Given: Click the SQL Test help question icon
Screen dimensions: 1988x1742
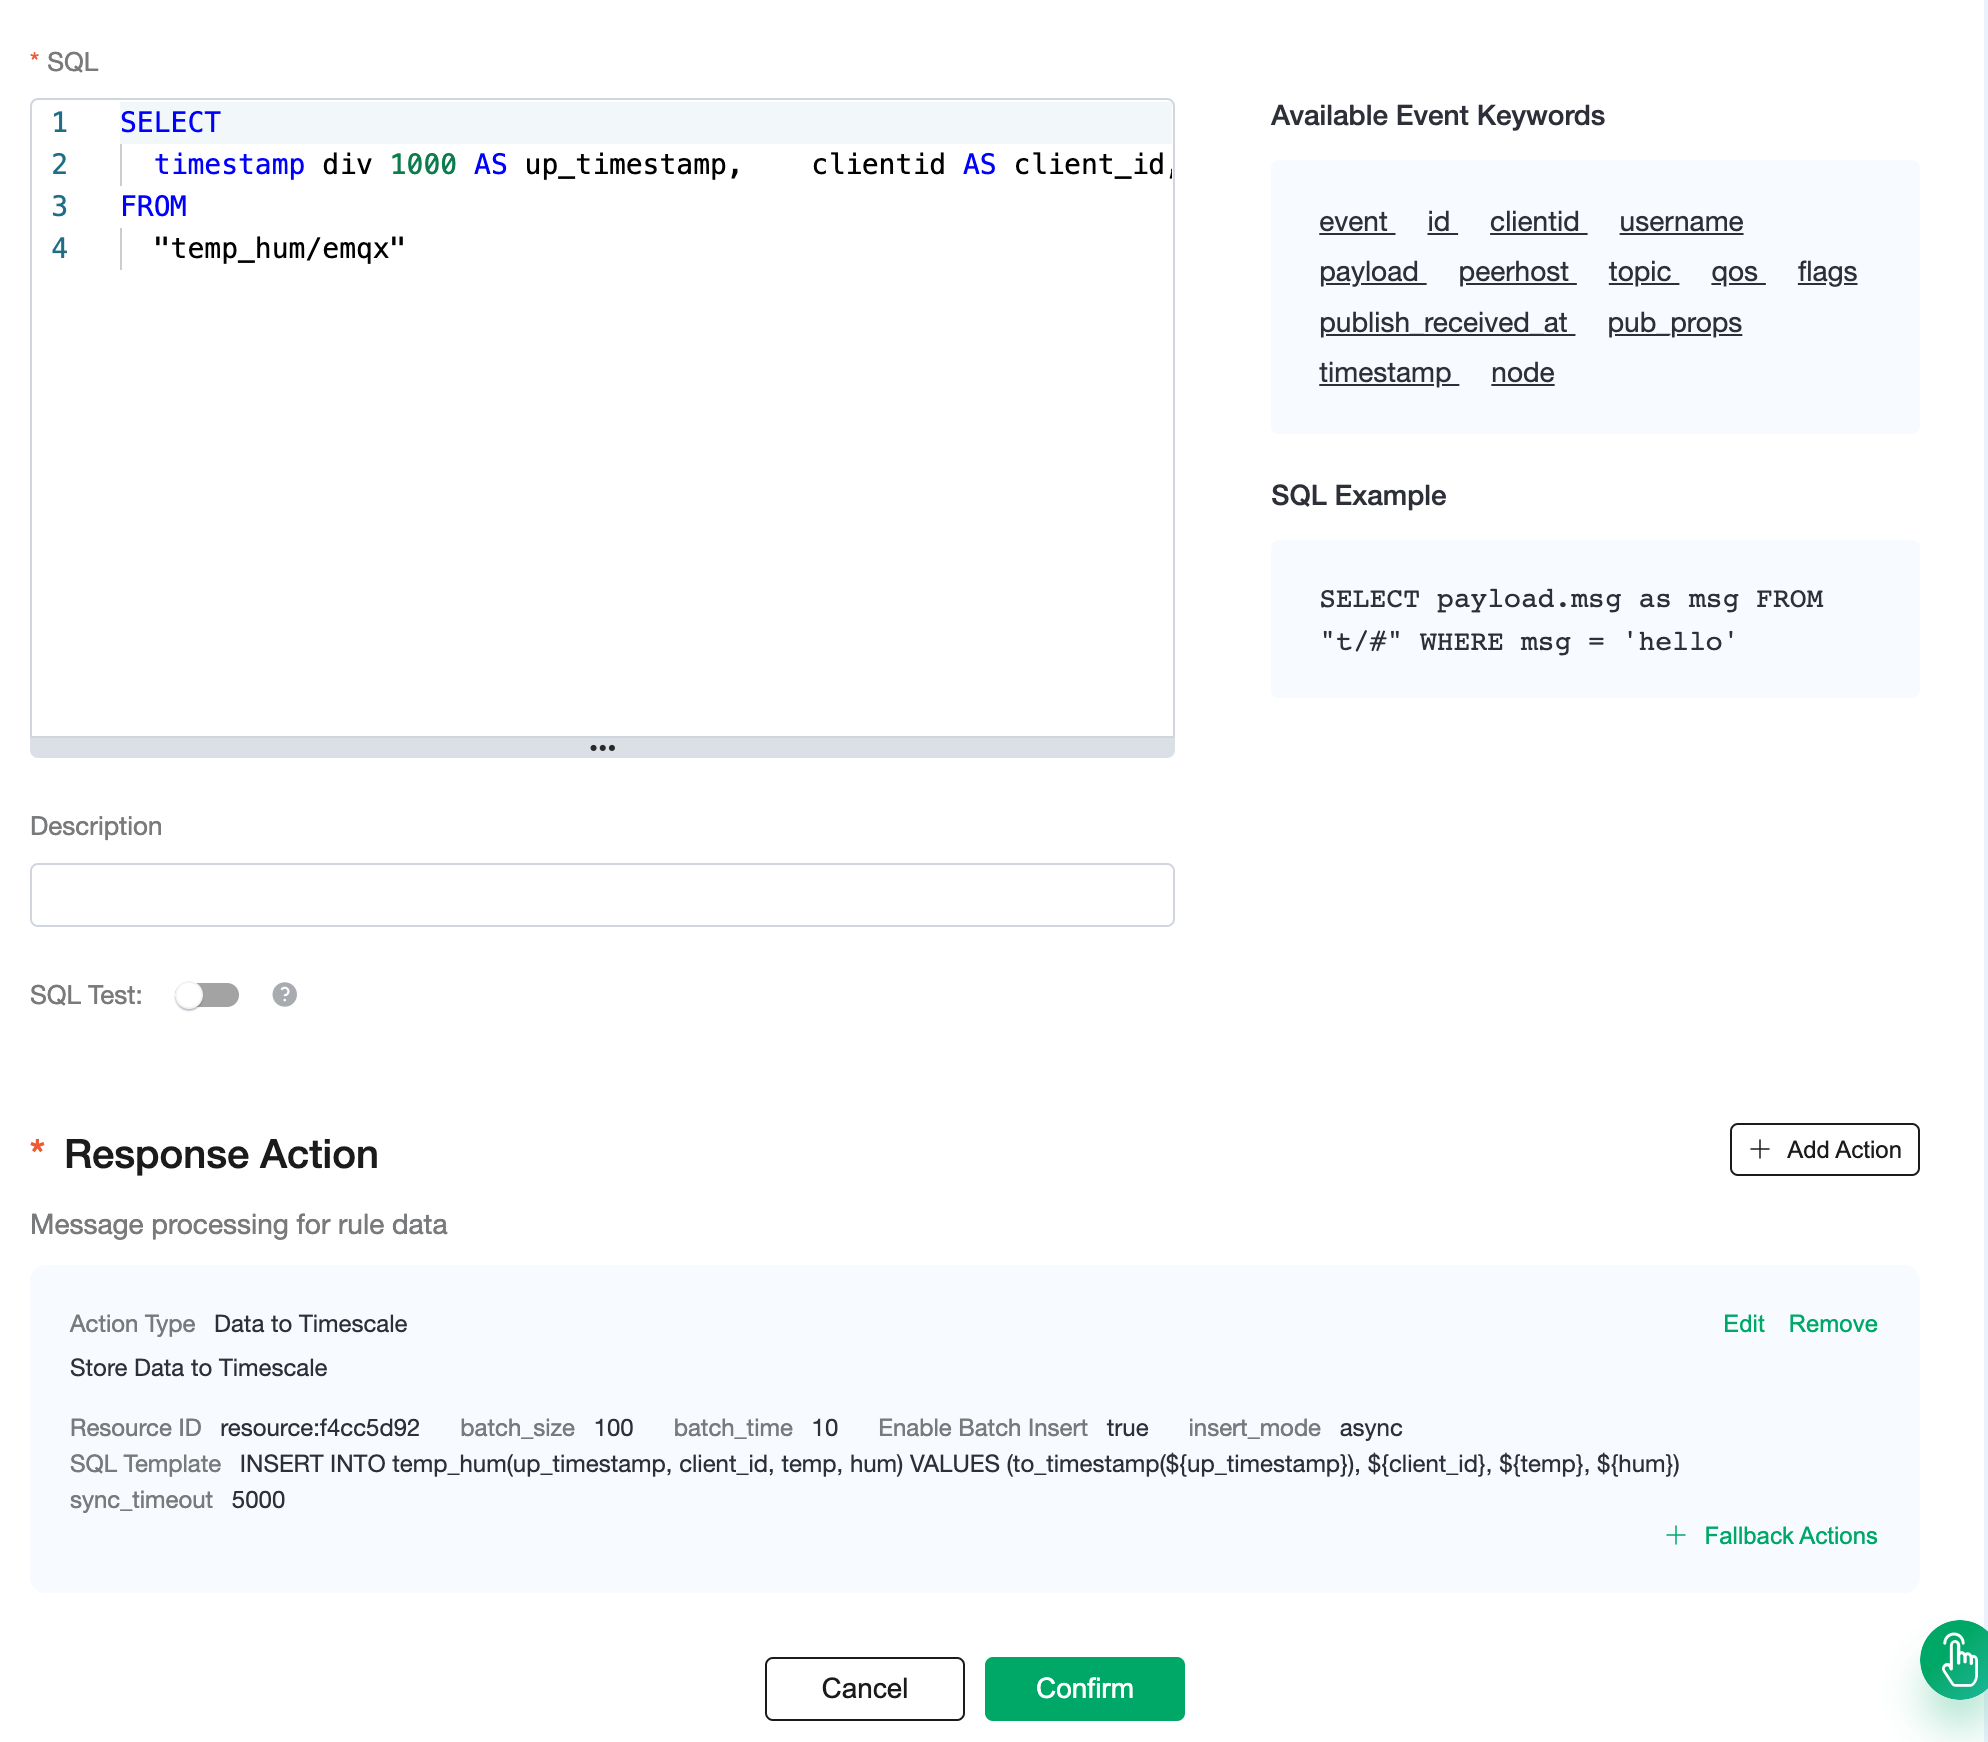Looking at the screenshot, I should pos(285,994).
